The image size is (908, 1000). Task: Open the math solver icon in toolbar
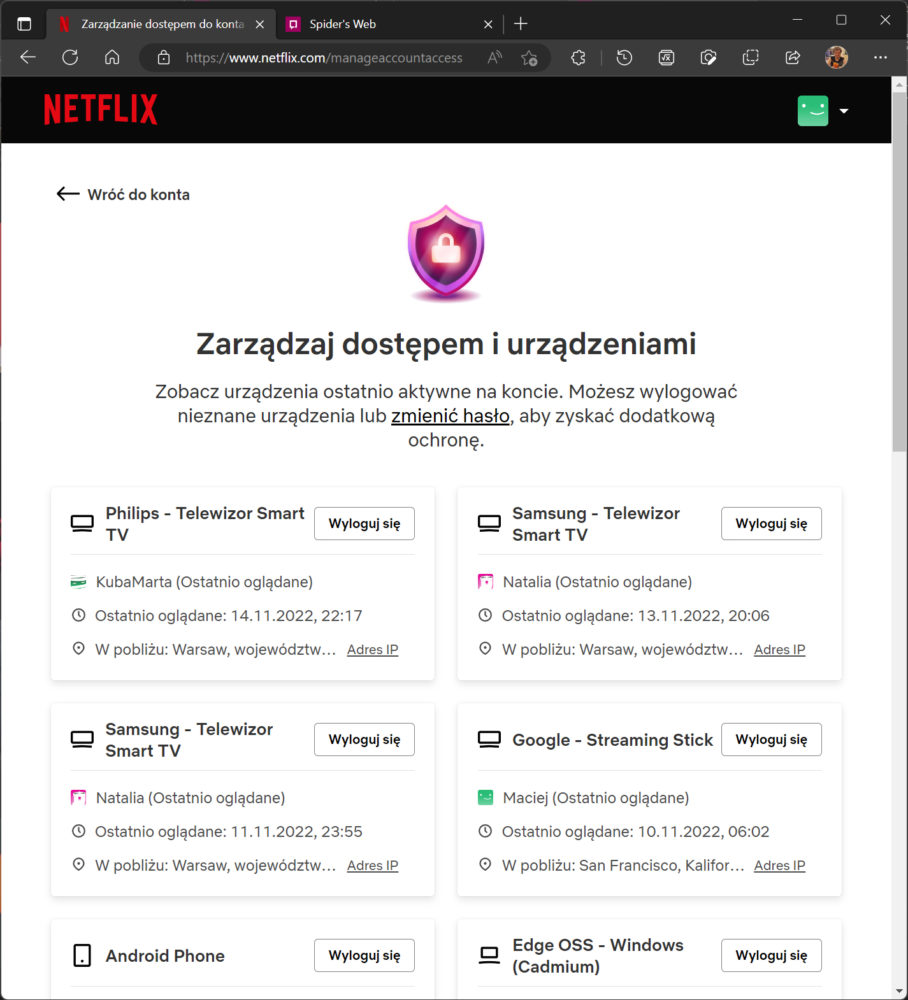pos(666,58)
